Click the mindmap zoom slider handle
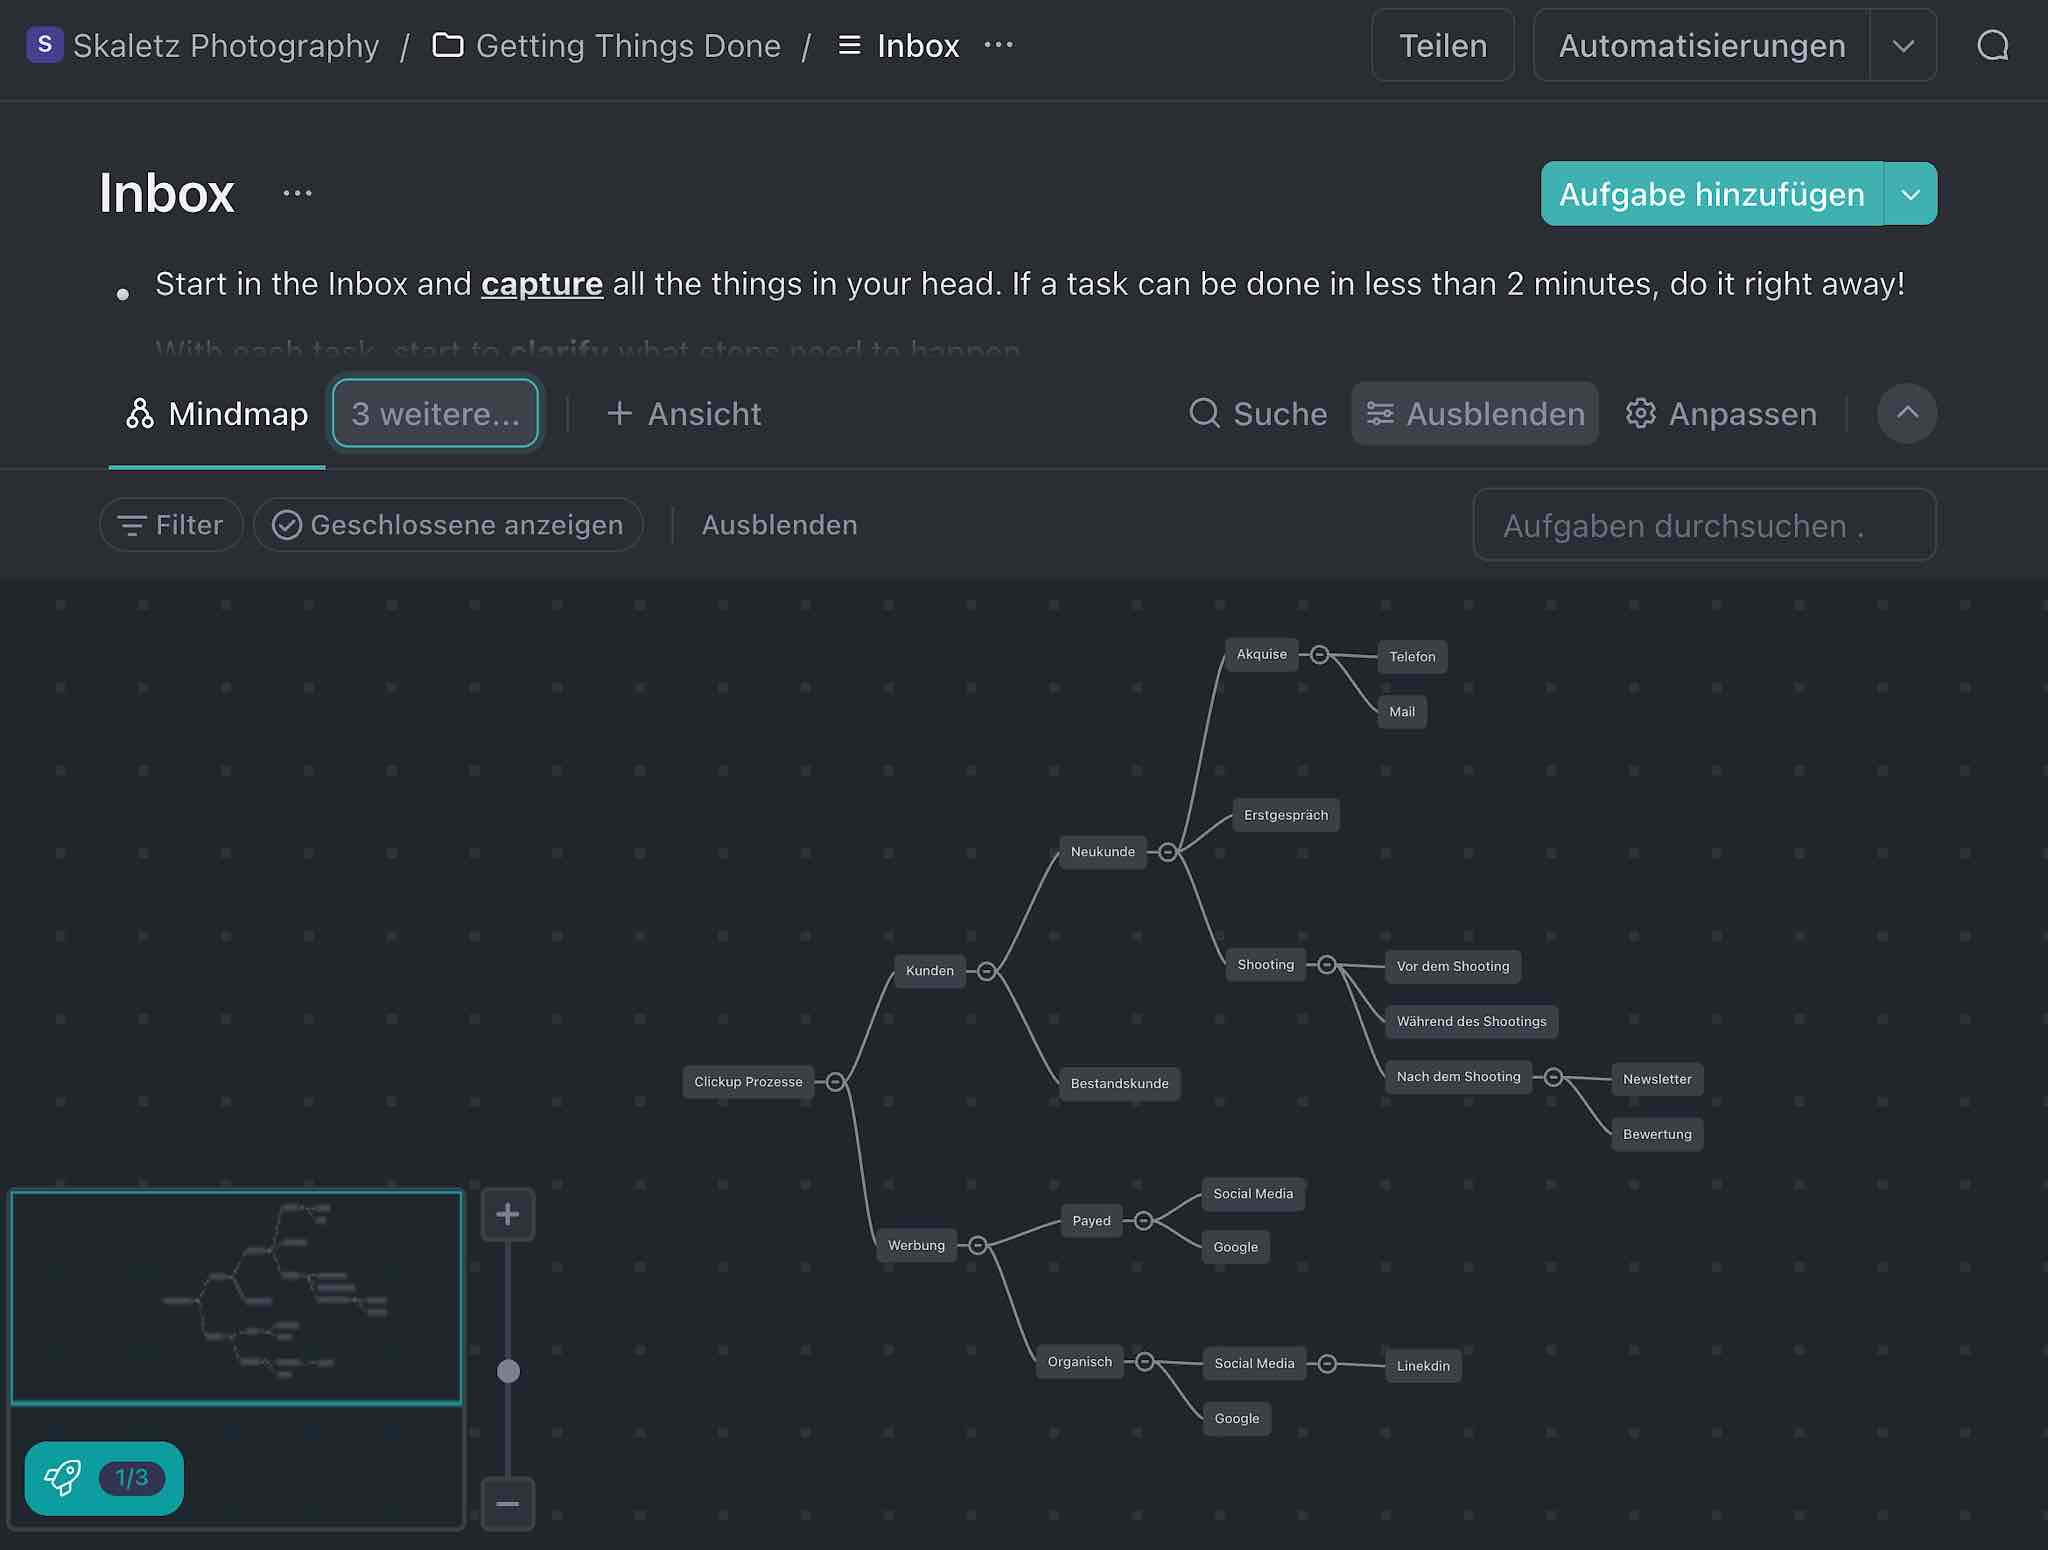This screenshot has width=2048, height=1550. coord(508,1371)
